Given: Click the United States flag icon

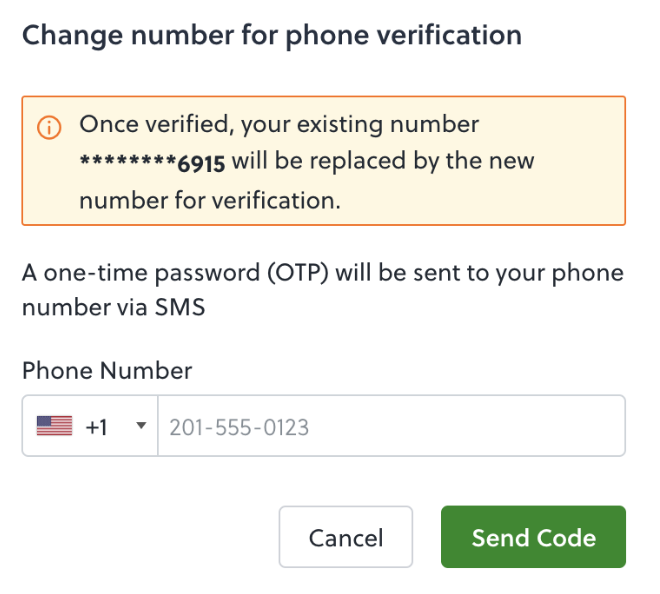Looking at the screenshot, I should coord(54,426).
